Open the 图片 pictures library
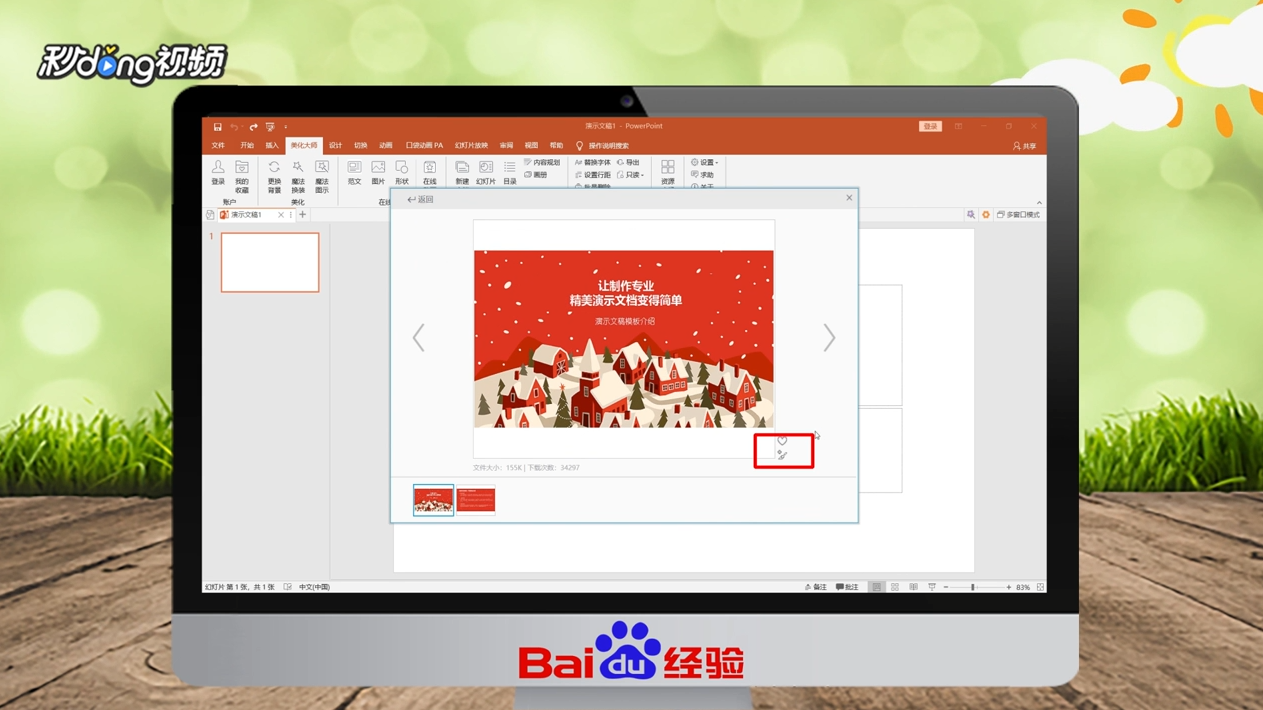Screen dimensions: 1263x710 (378, 173)
